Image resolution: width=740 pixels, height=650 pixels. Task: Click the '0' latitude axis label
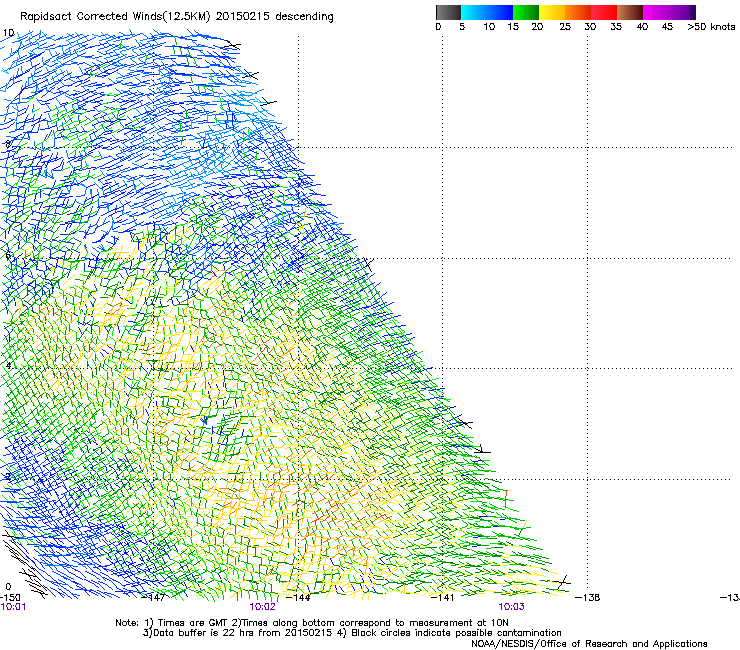click(x=8, y=587)
